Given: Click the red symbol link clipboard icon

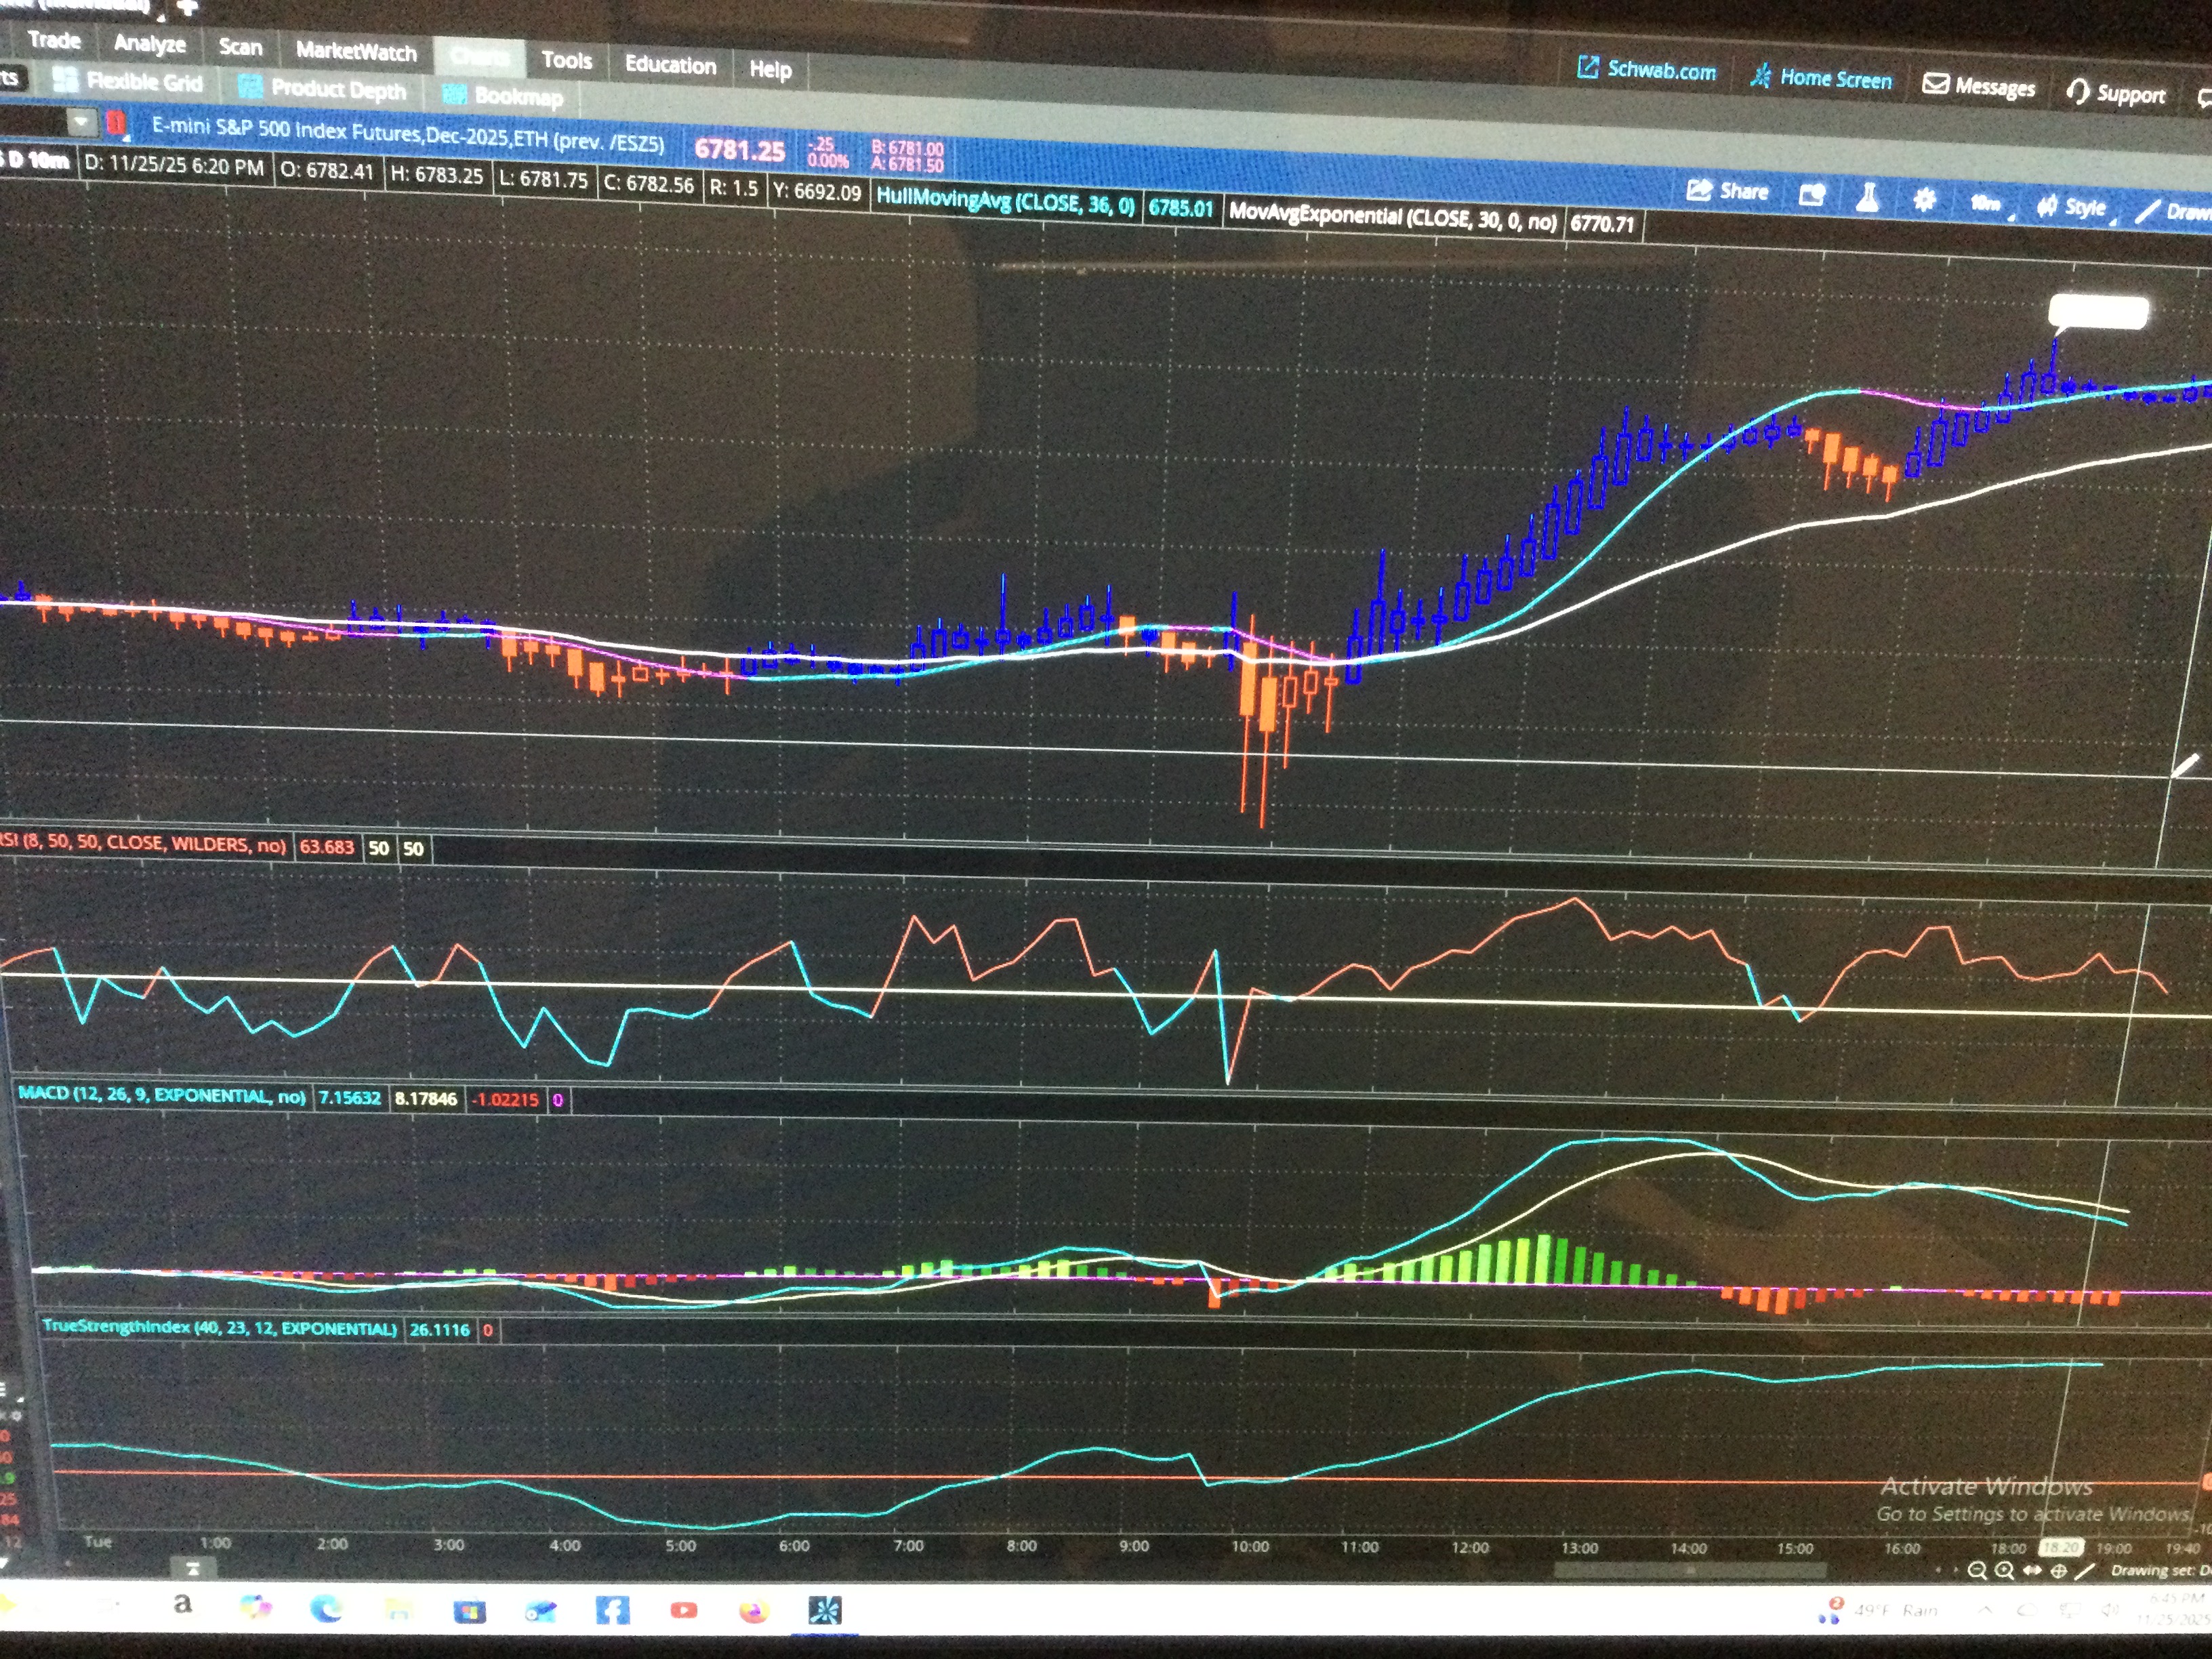Looking at the screenshot, I should tap(116, 124).
